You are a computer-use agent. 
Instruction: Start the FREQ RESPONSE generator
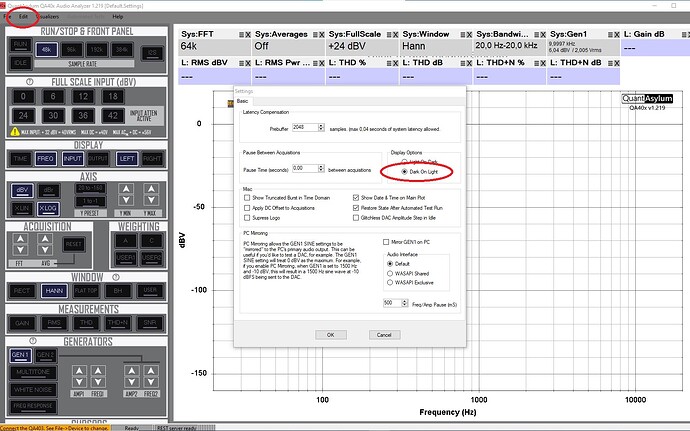(x=33, y=406)
